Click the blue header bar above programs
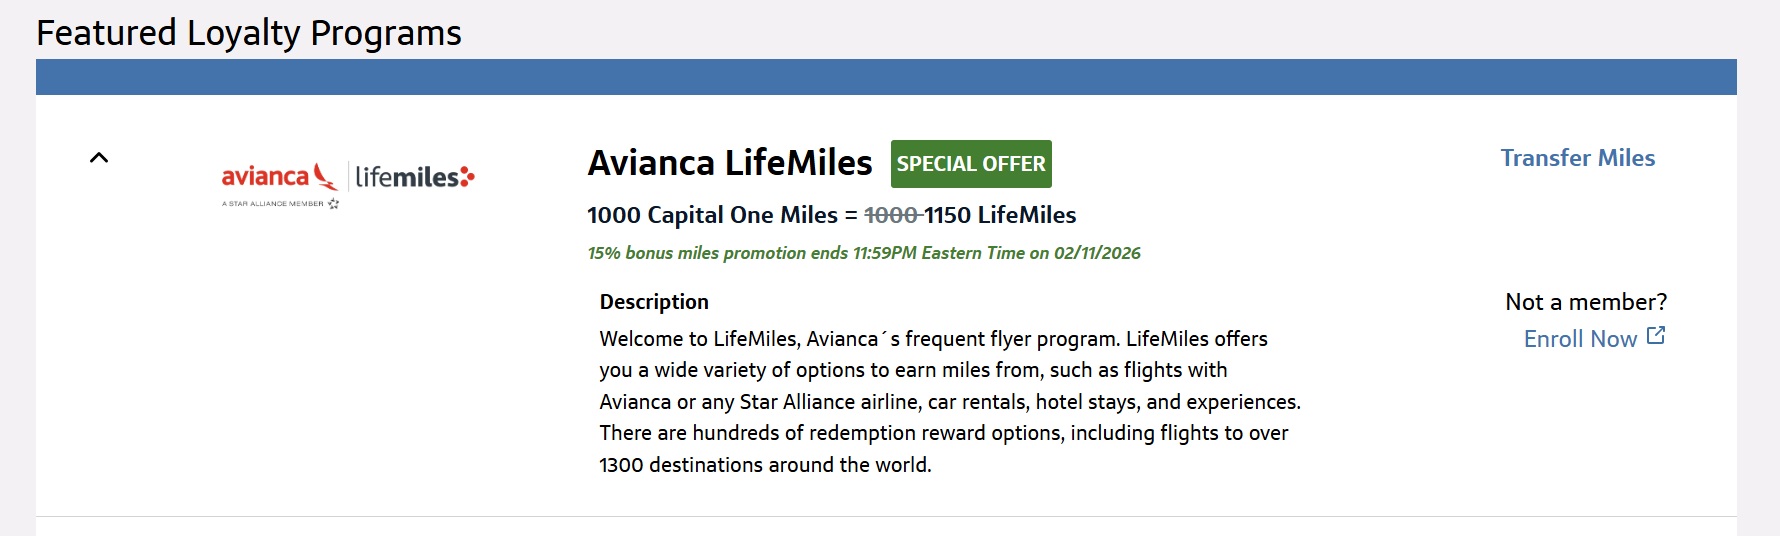 point(886,77)
